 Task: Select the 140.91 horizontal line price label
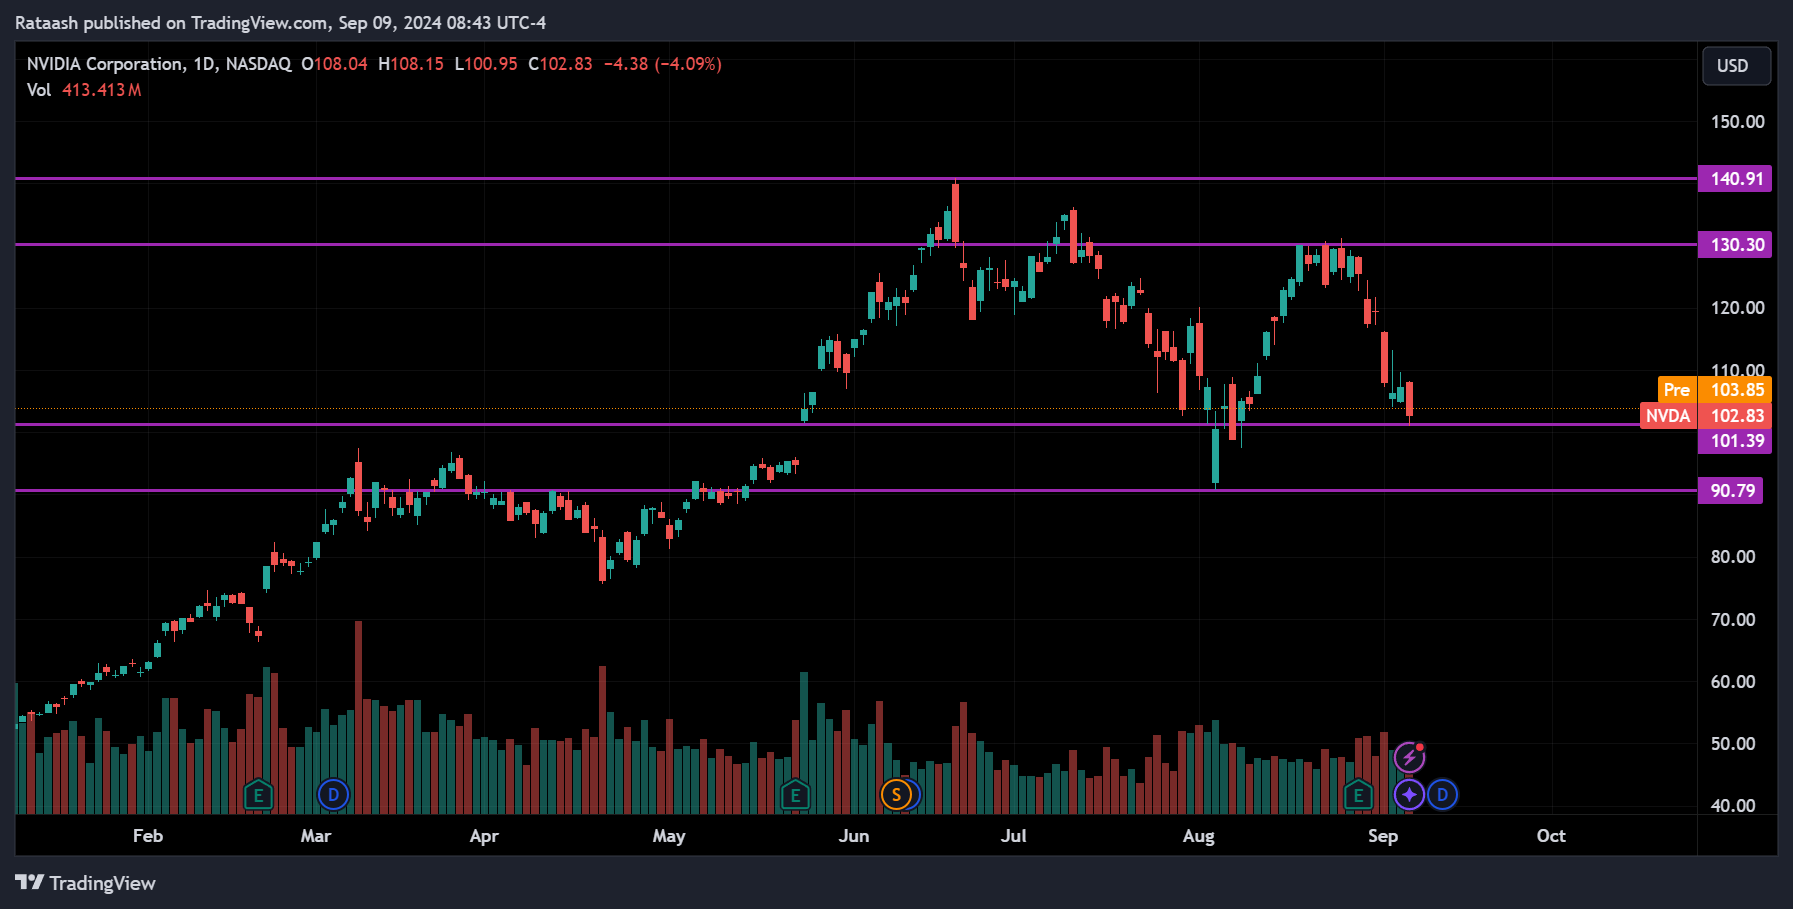click(x=1735, y=179)
